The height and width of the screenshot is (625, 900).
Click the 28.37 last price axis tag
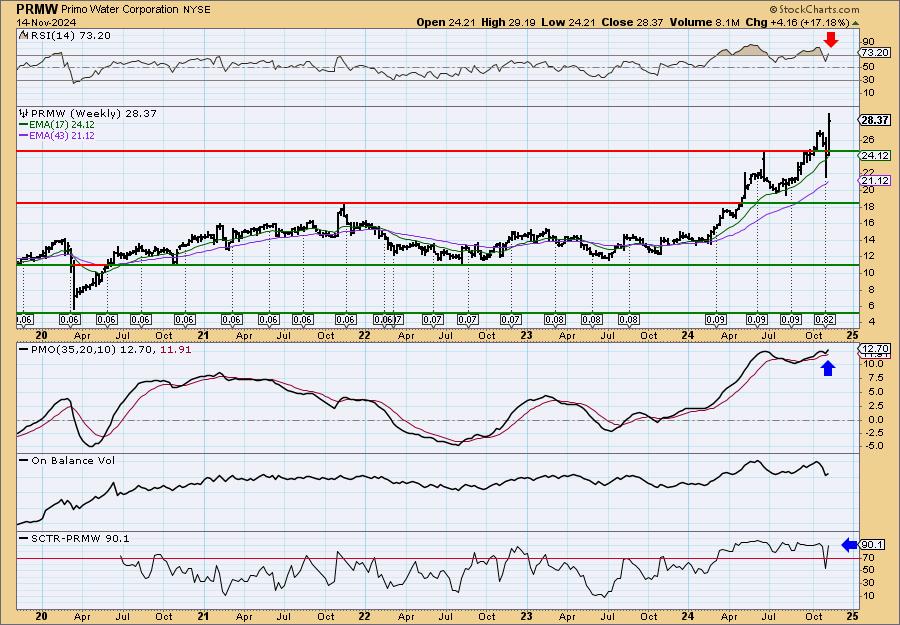(874, 121)
